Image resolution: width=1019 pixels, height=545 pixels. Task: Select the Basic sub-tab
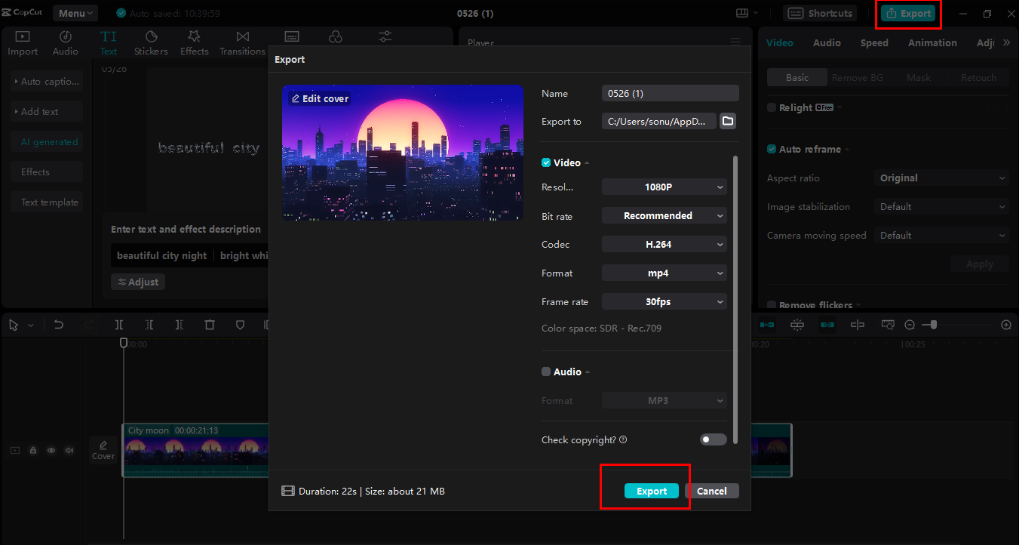pos(797,77)
